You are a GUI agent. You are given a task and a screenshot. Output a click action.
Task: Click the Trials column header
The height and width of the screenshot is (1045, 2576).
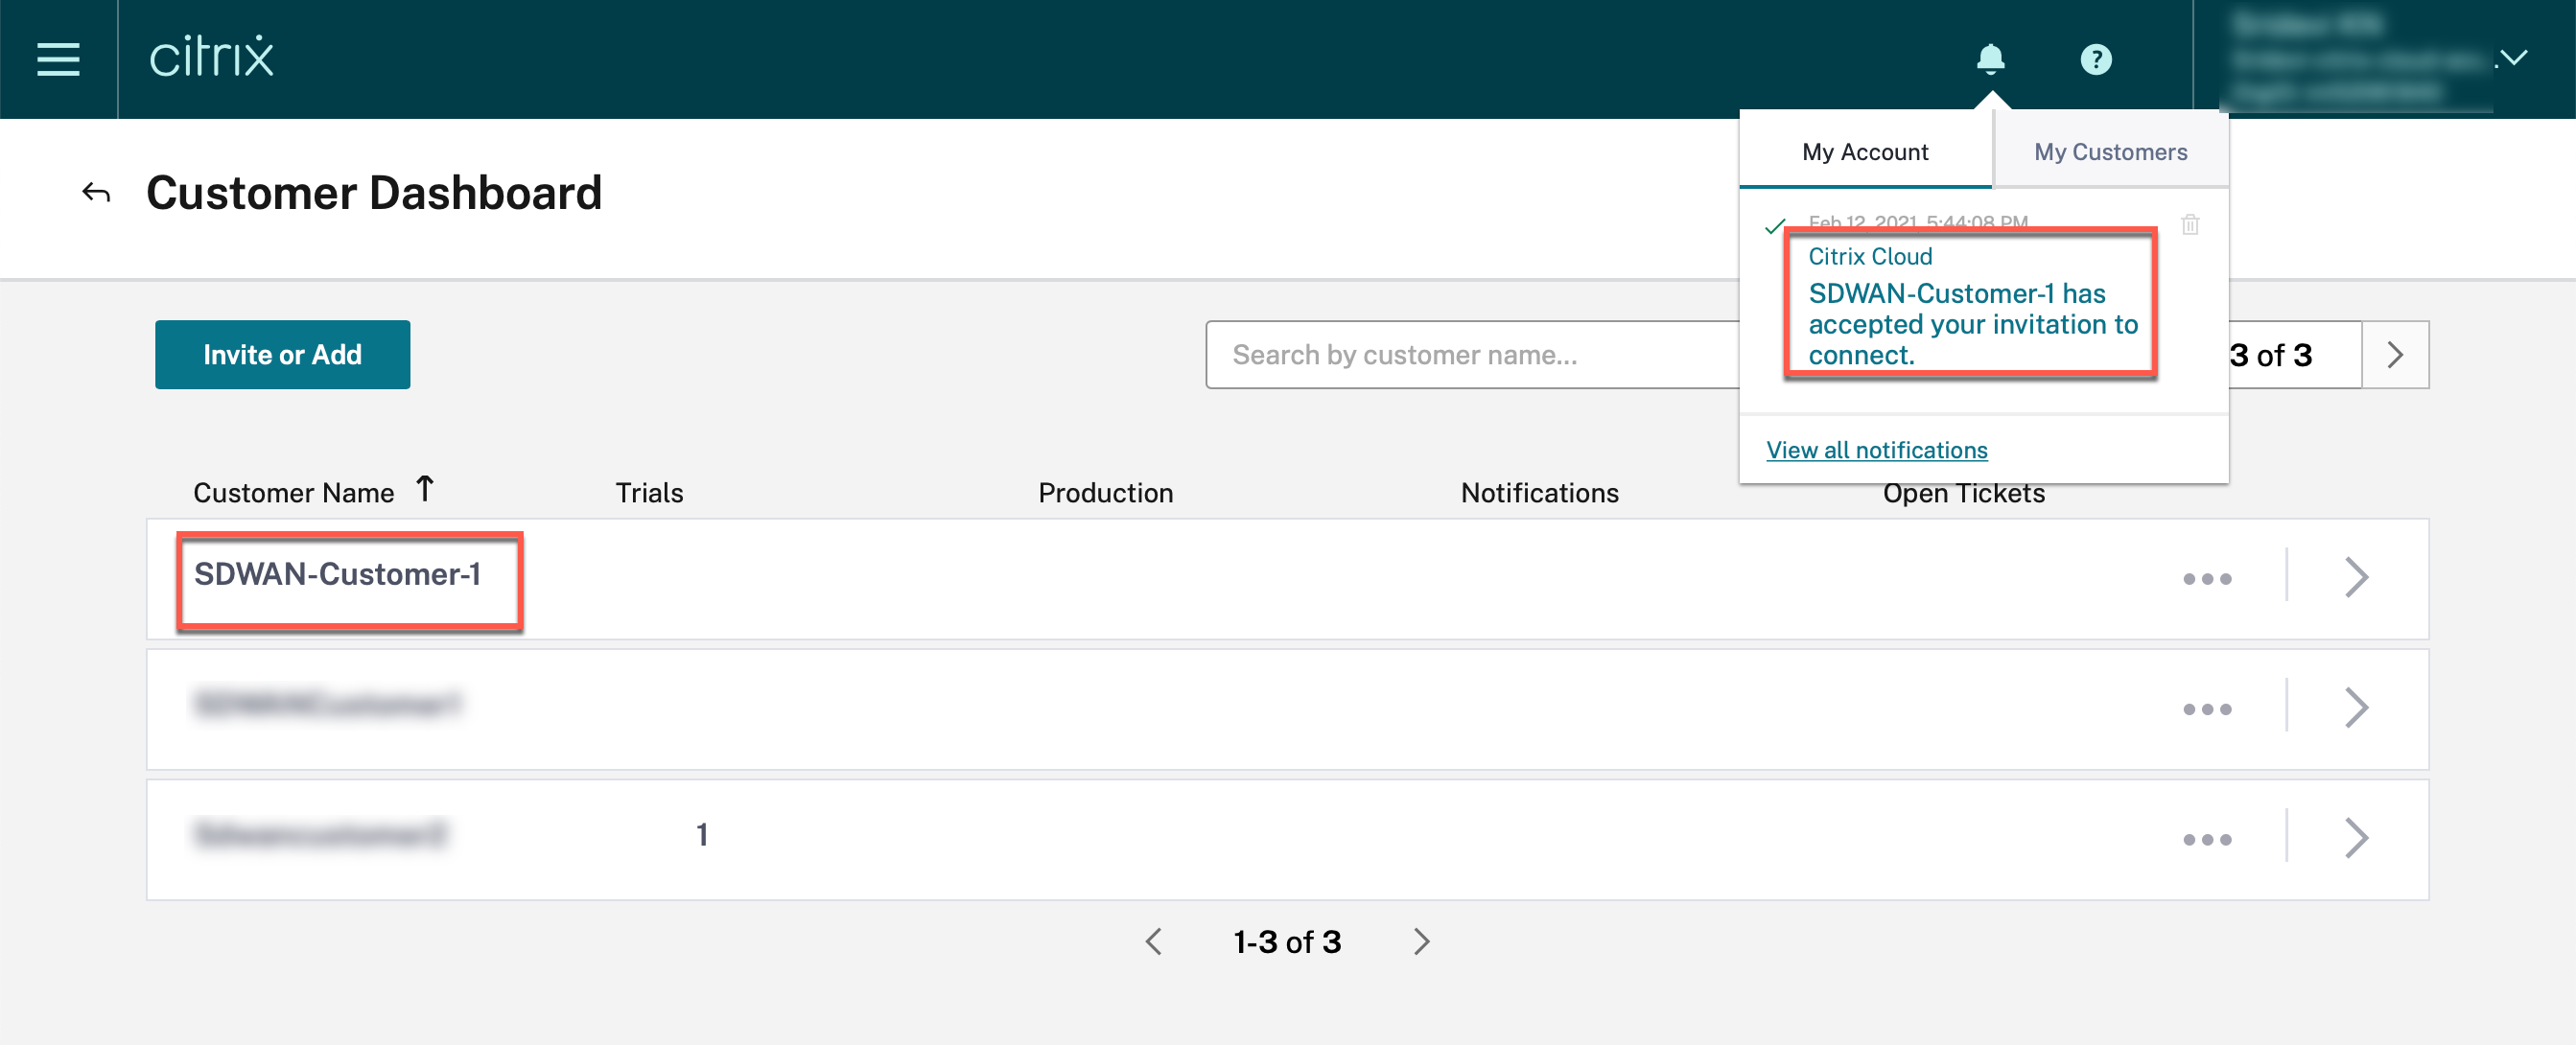[x=649, y=492]
